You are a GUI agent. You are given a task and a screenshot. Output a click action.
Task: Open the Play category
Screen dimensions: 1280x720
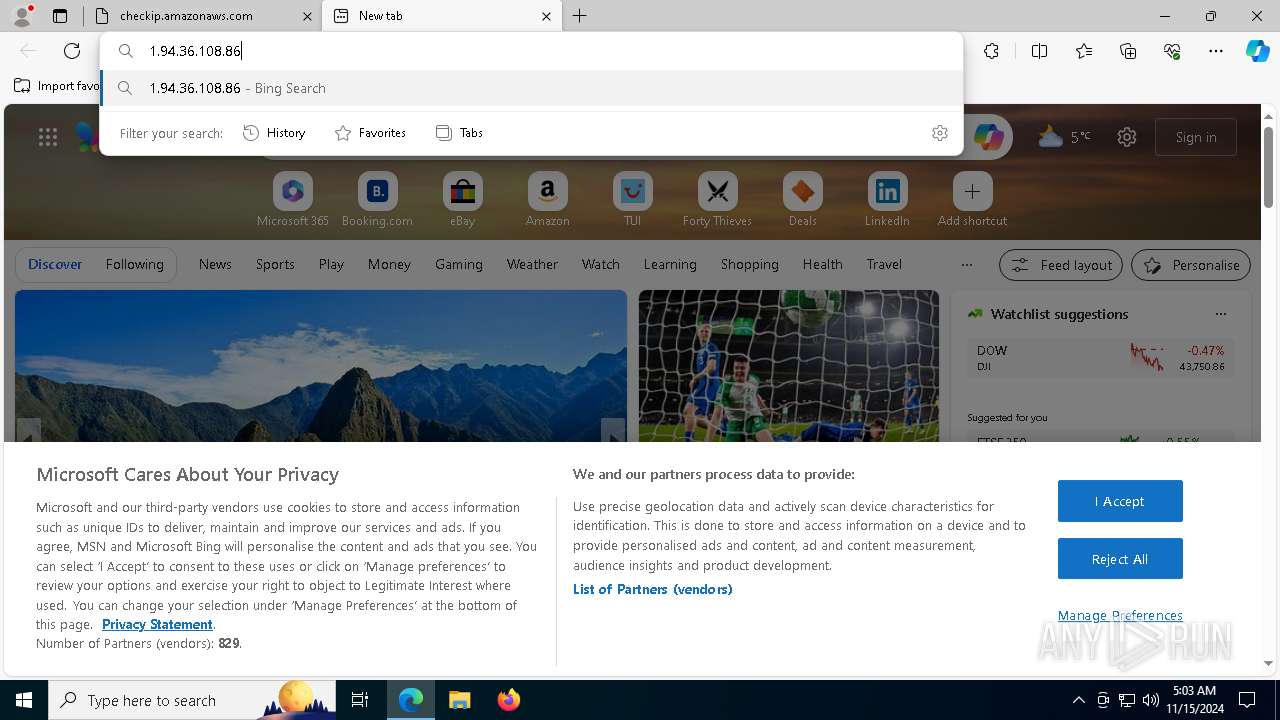point(331,264)
